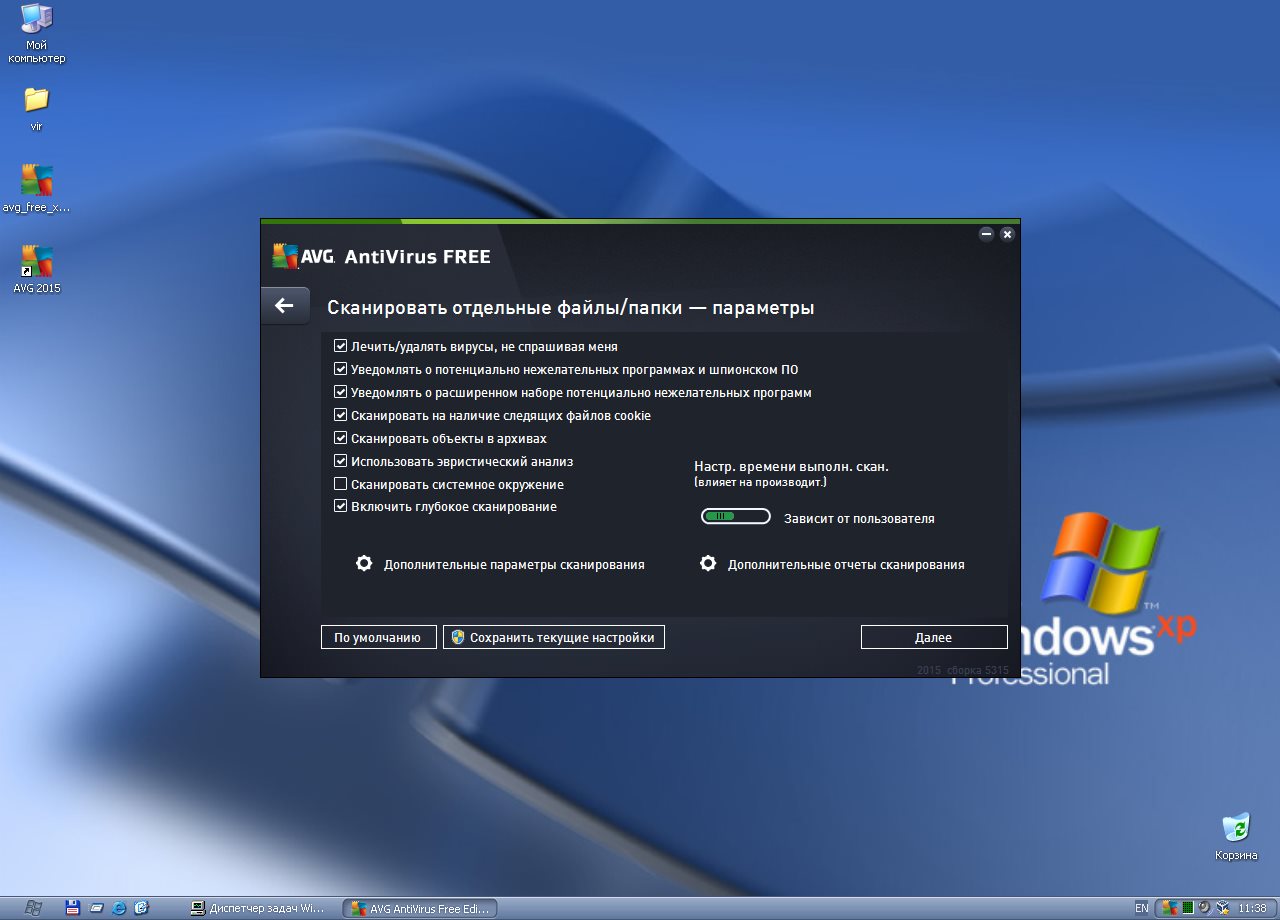Click floppy disk quick launch icon
This screenshot has height=920, width=1280.
(72, 908)
